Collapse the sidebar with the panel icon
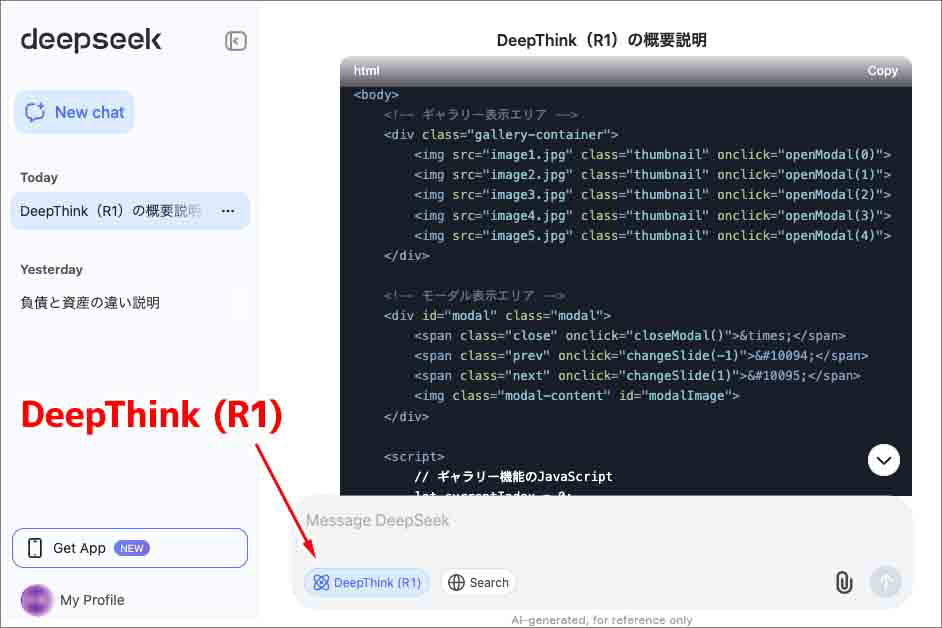This screenshot has height=628, width=942. (236, 41)
